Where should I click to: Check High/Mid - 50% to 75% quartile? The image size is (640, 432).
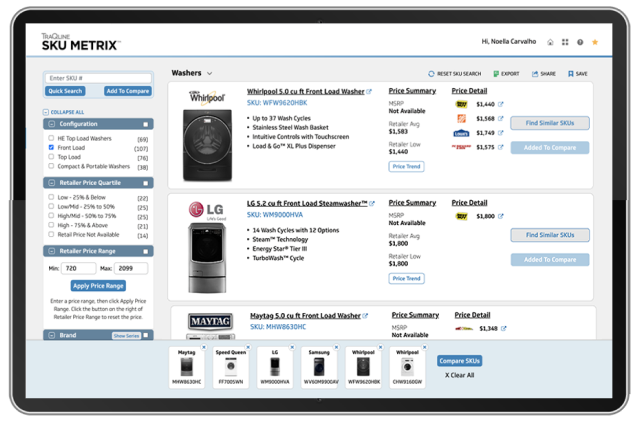(x=51, y=216)
